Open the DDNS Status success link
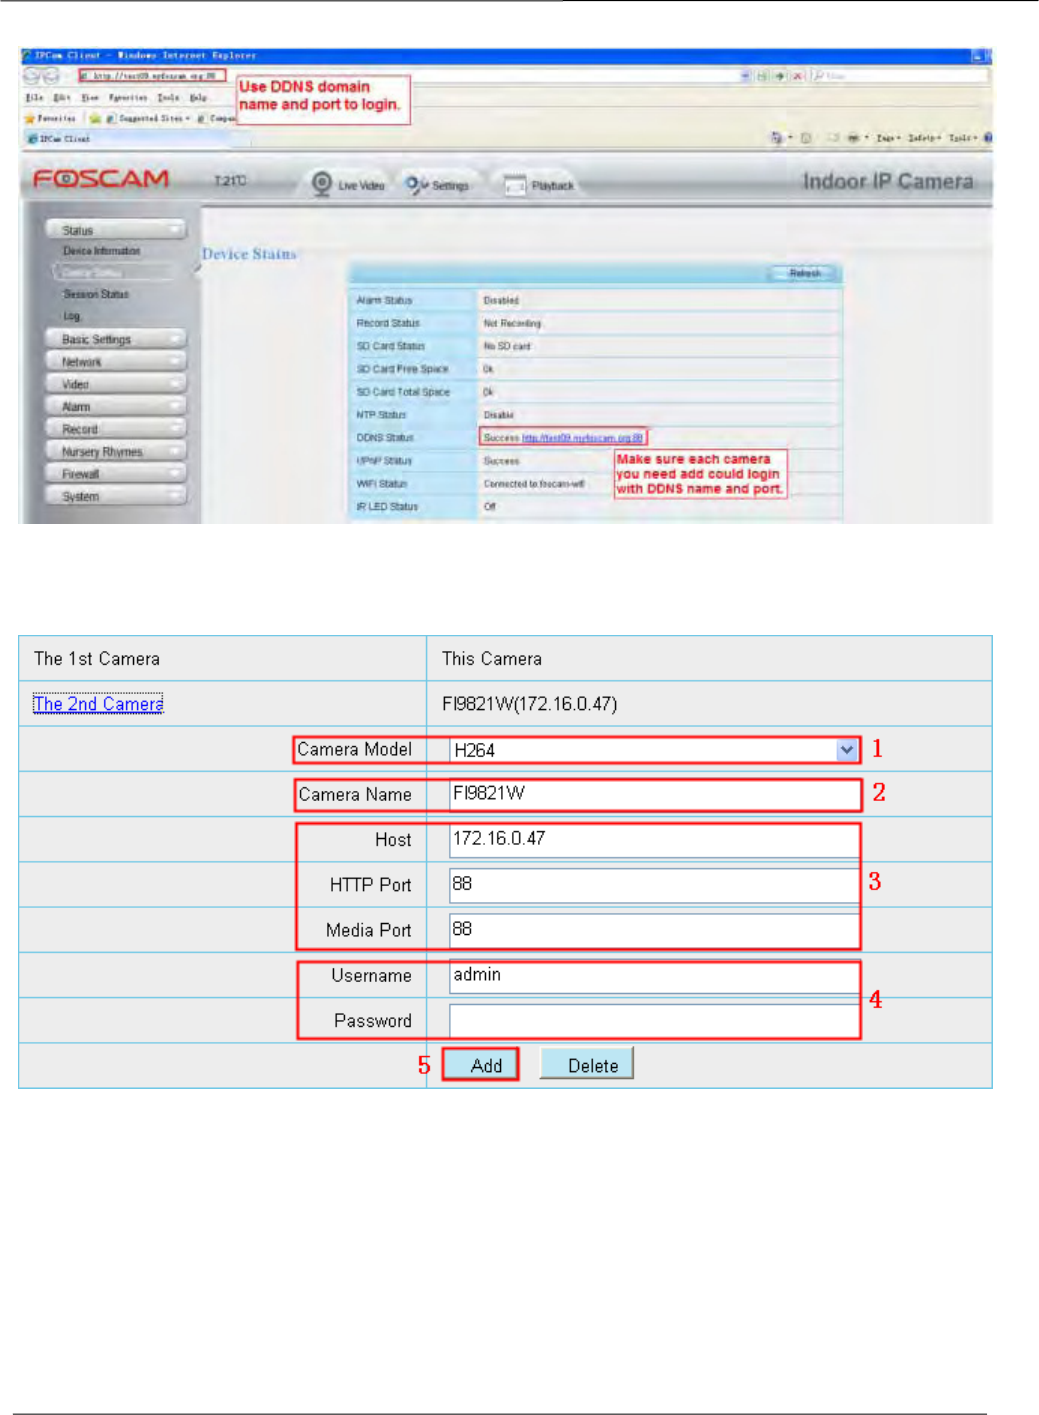The height and width of the screenshot is (1415, 1039). click(x=582, y=438)
